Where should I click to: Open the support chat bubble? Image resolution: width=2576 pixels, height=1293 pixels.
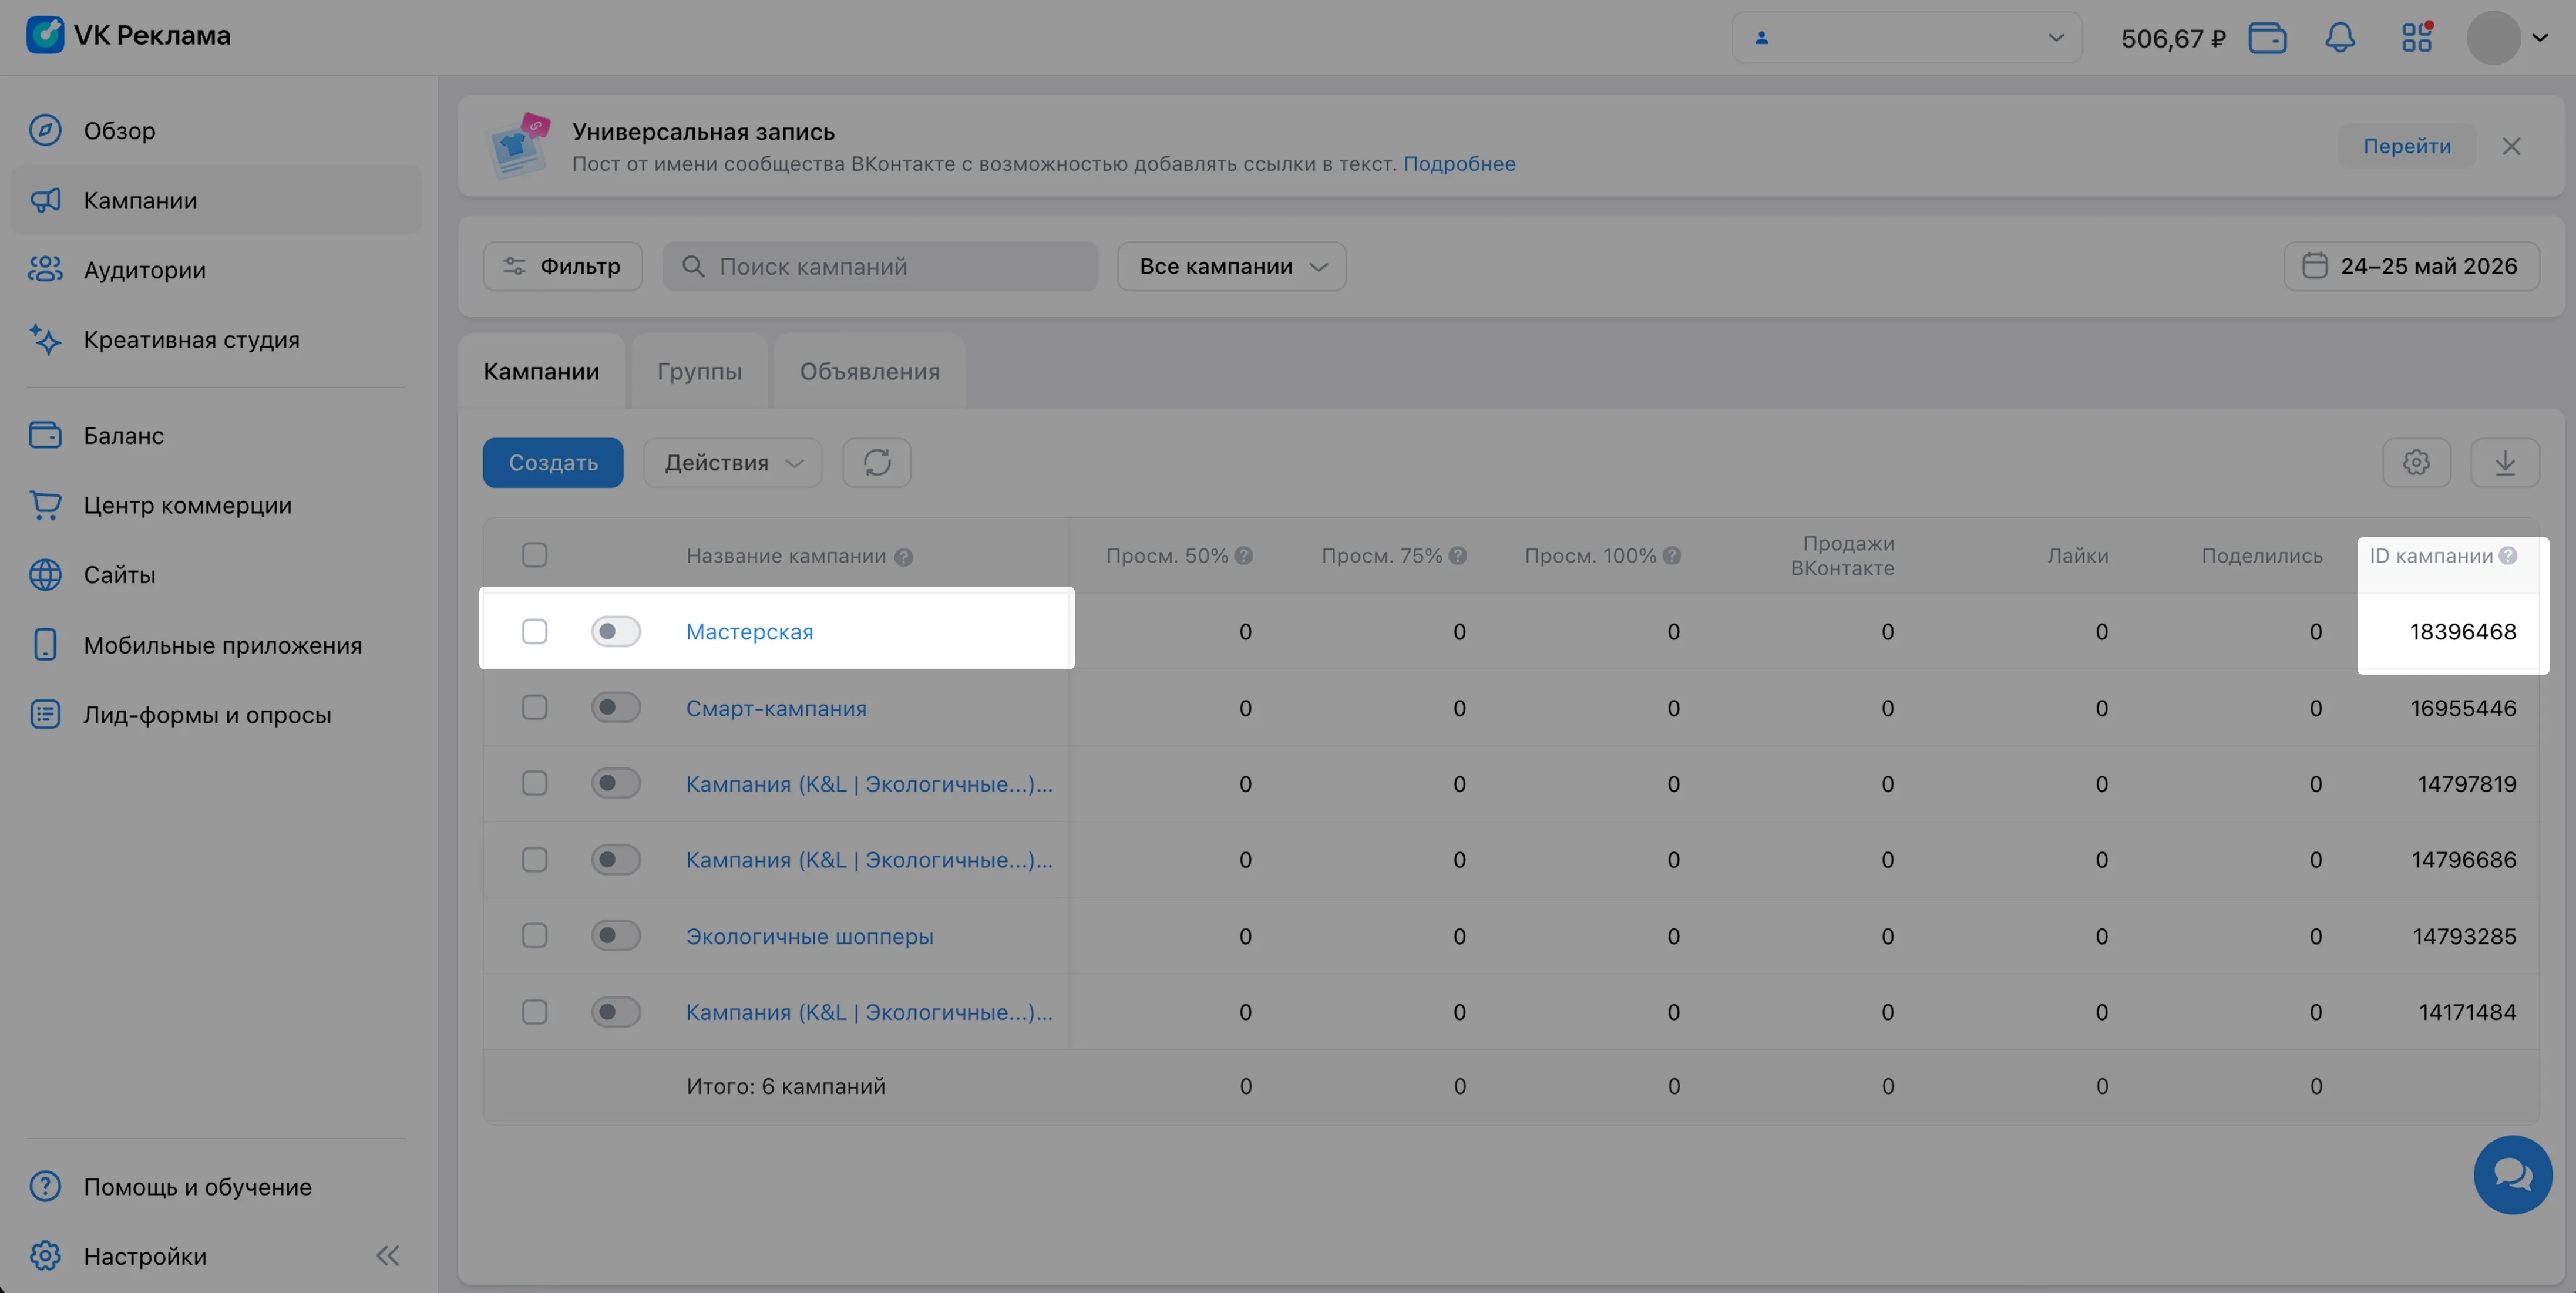tap(2512, 1174)
